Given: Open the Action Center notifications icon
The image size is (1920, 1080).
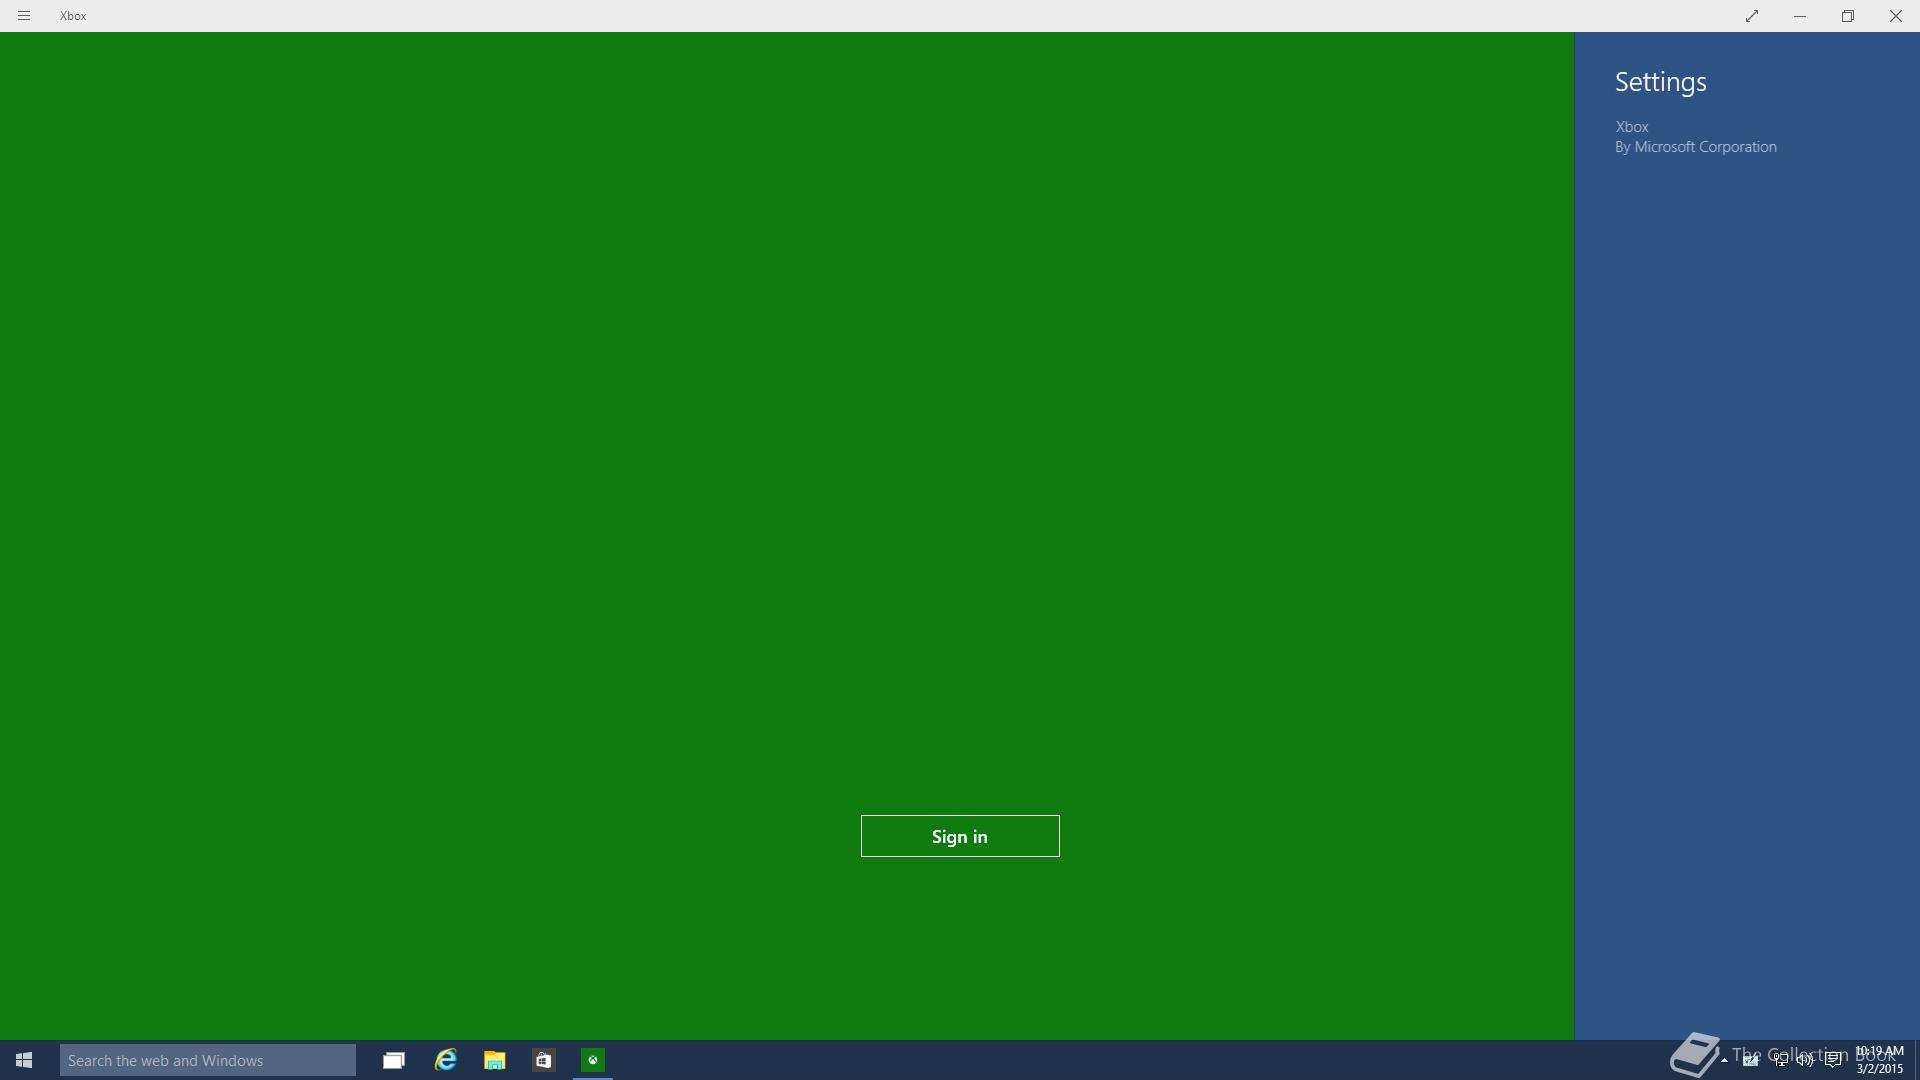Looking at the screenshot, I should pyautogui.click(x=1833, y=1060).
